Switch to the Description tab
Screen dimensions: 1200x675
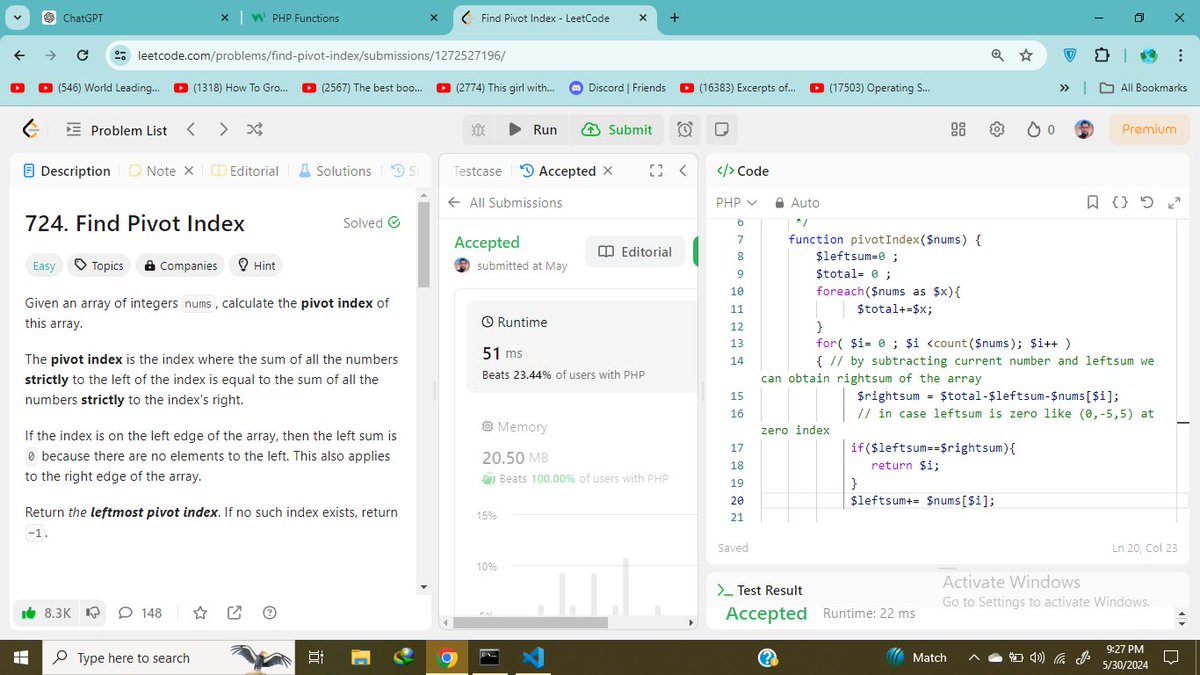(66, 171)
